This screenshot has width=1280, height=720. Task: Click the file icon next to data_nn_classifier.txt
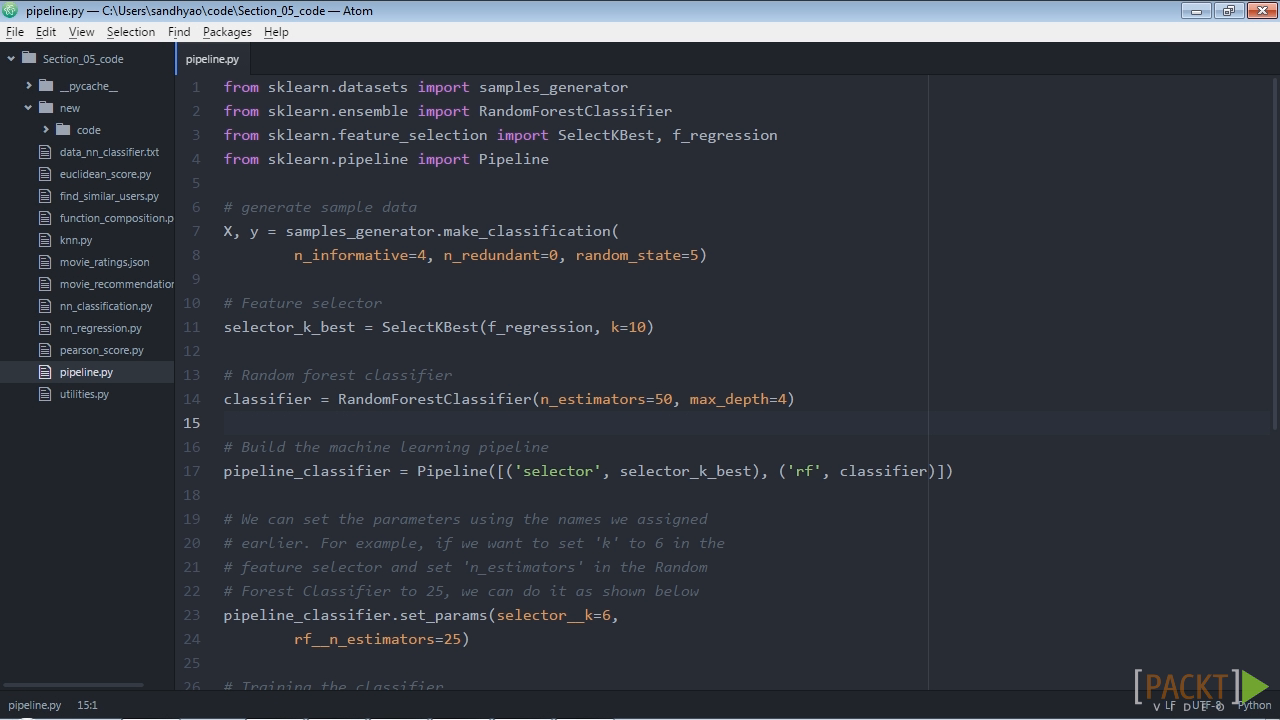(44, 152)
